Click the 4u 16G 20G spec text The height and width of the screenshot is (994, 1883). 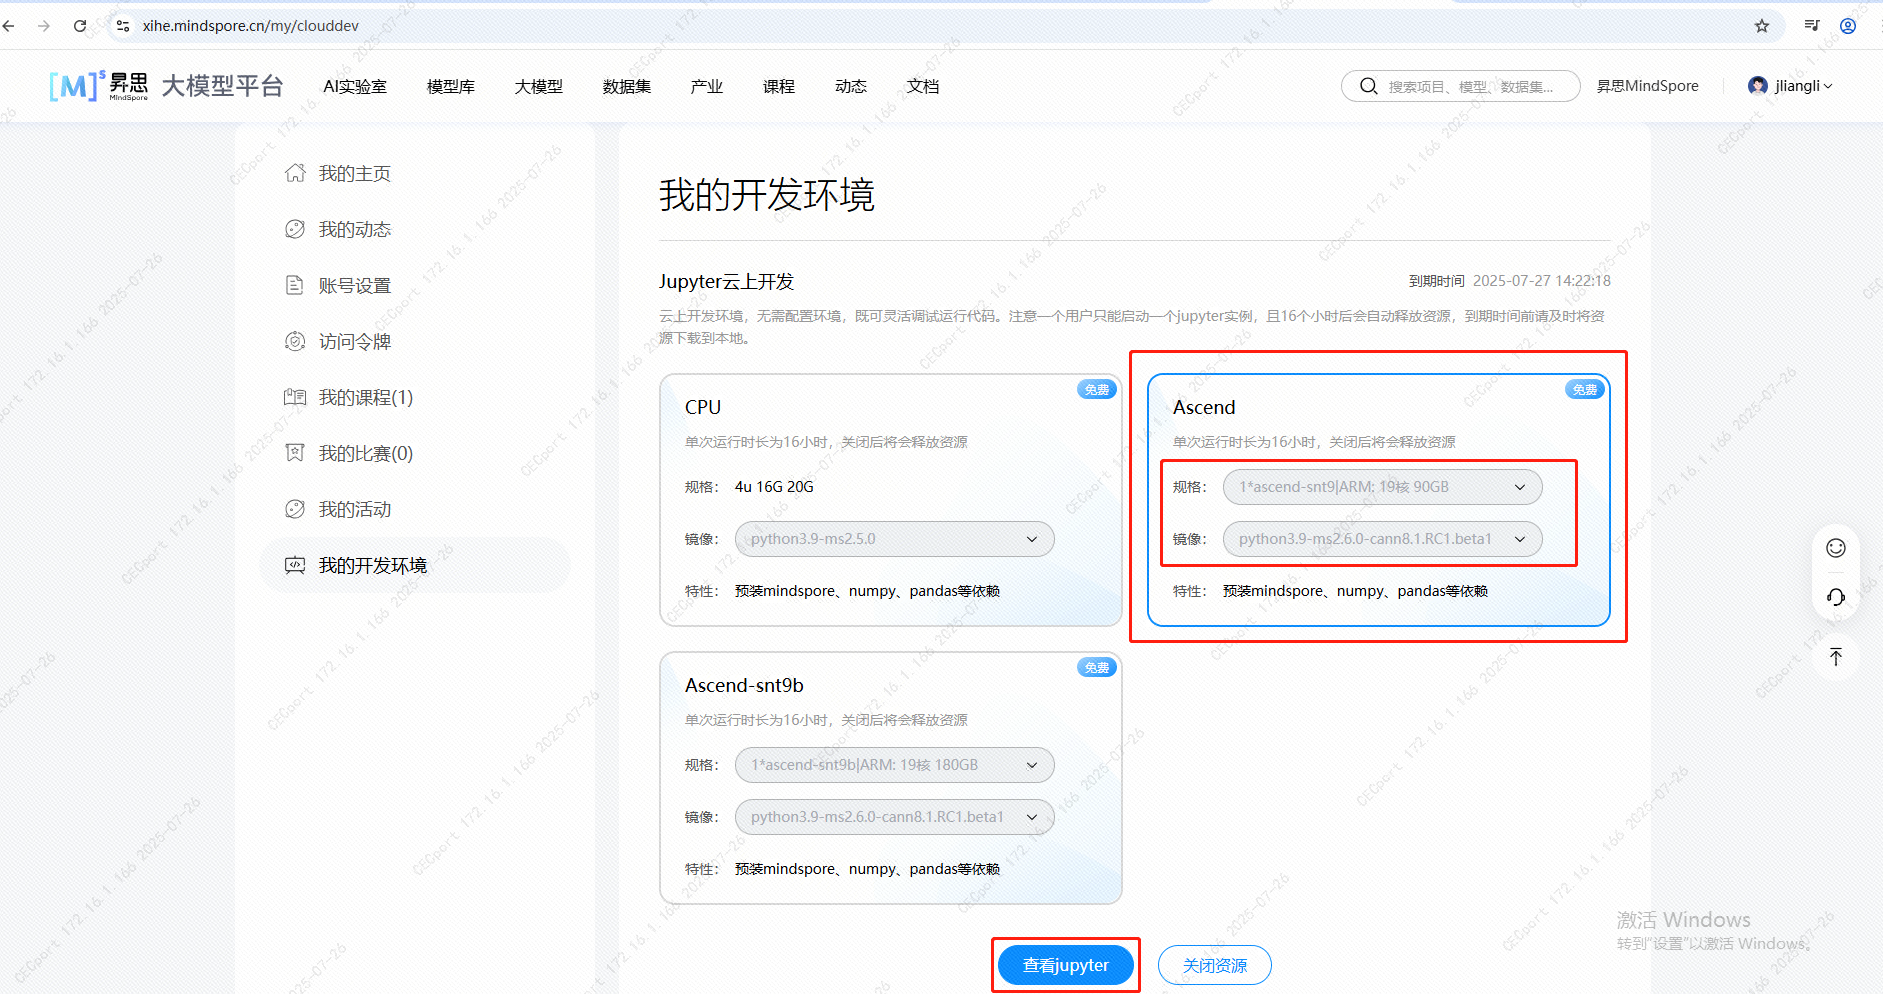tap(774, 487)
